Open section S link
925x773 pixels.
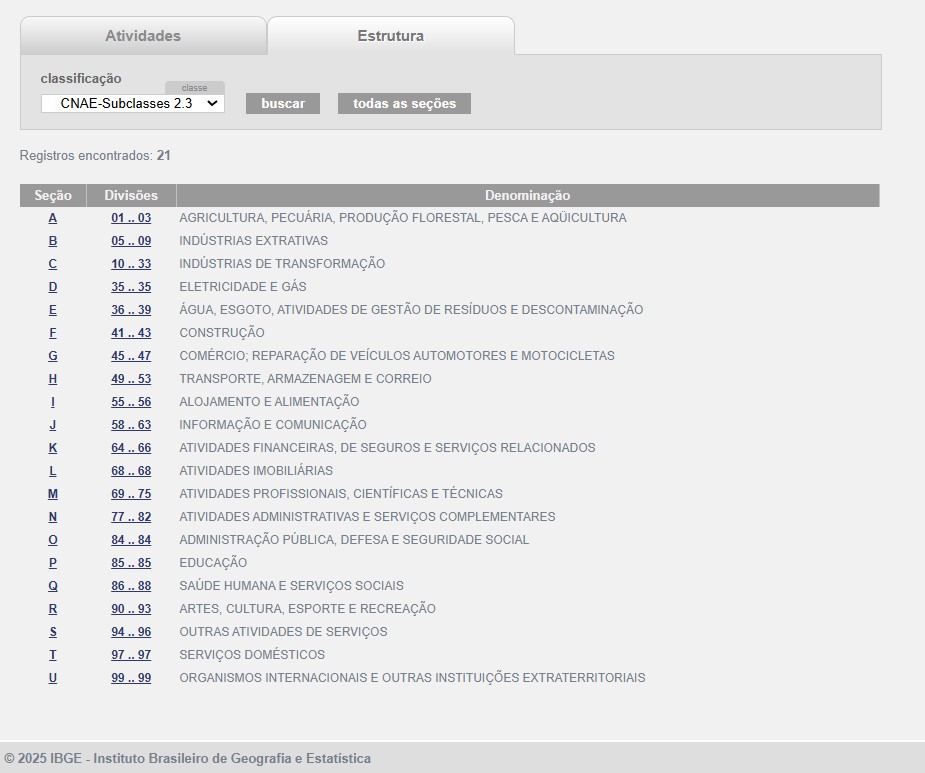[x=53, y=632]
